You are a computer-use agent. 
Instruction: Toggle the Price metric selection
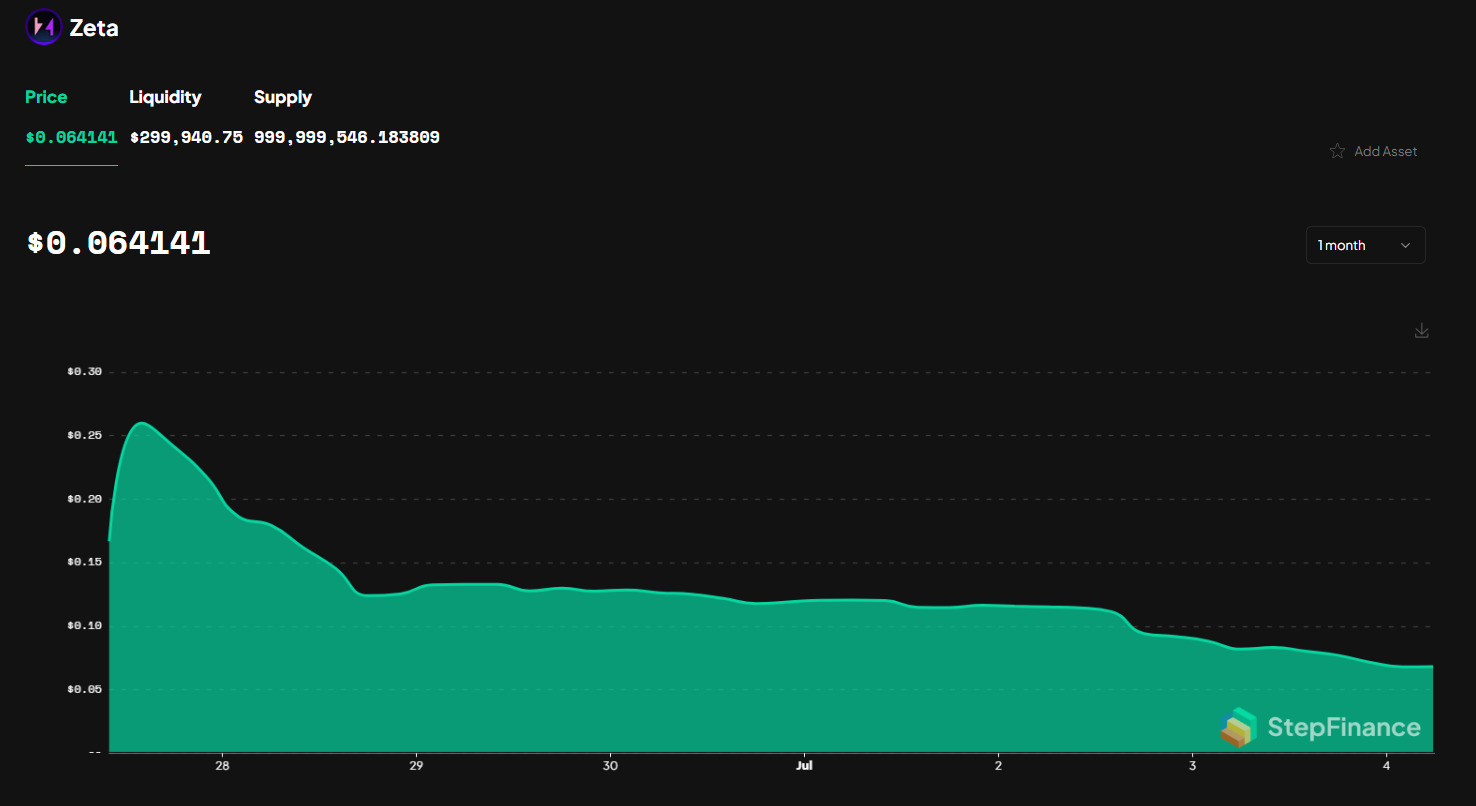[46, 97]
